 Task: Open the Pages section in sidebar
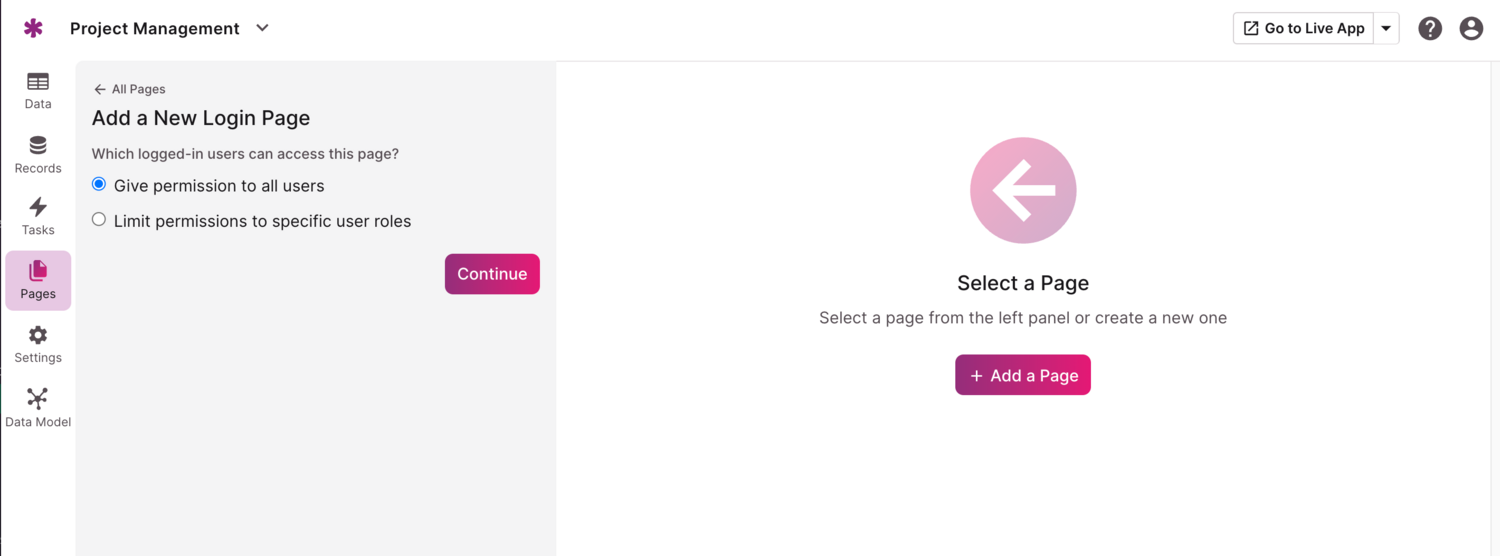pos(38,280)
